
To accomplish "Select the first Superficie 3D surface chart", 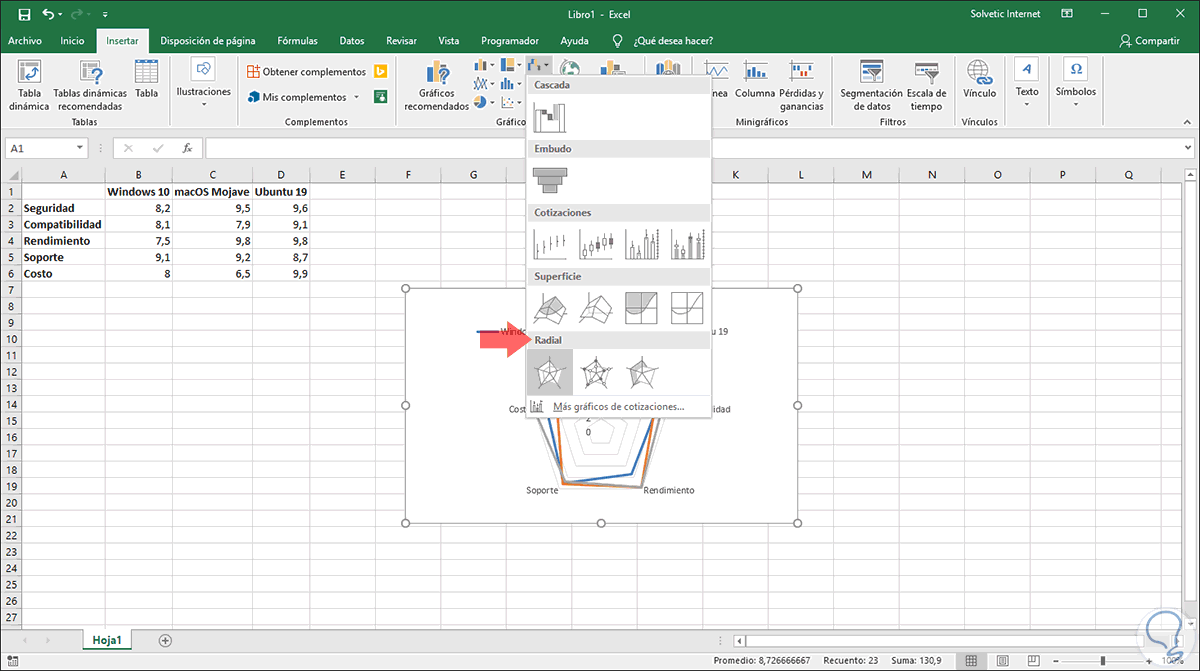I will (x=549, y=308).
